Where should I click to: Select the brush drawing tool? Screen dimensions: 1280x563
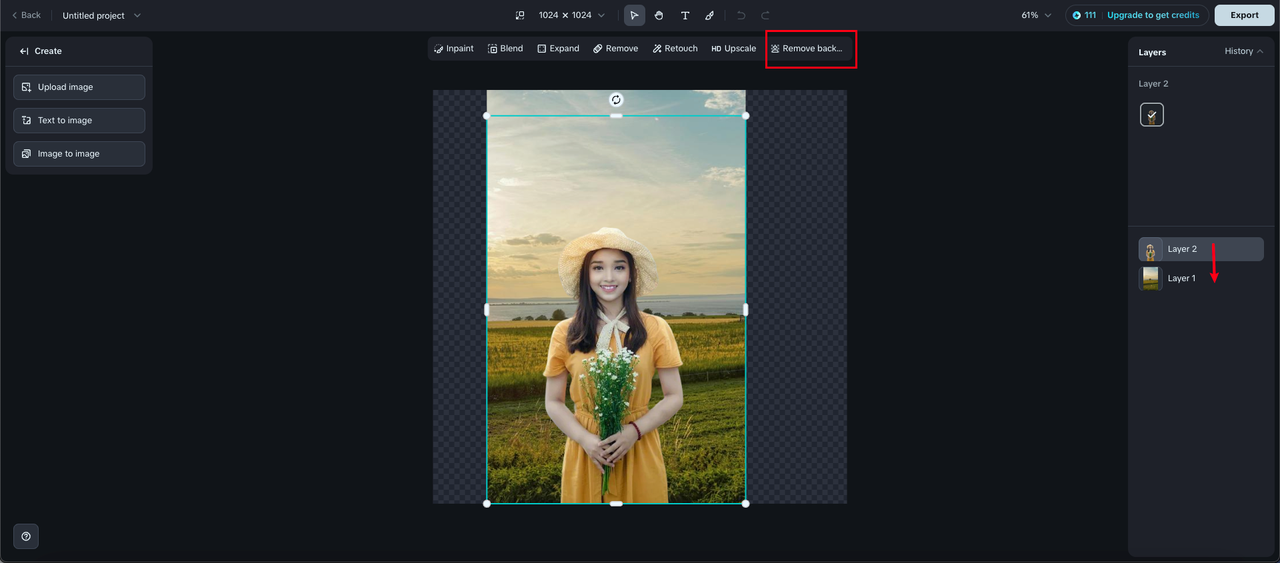click(709, 15)
